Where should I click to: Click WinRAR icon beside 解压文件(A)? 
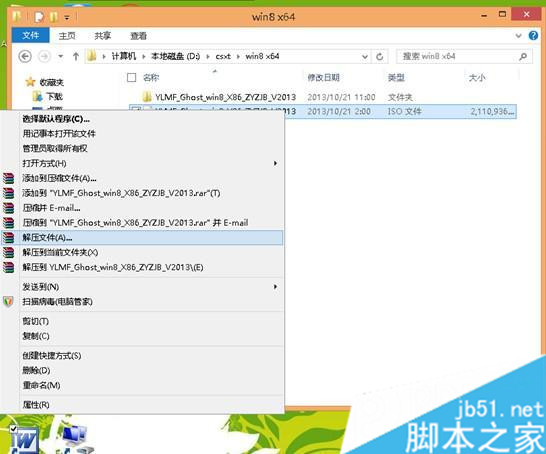point(8,237)
